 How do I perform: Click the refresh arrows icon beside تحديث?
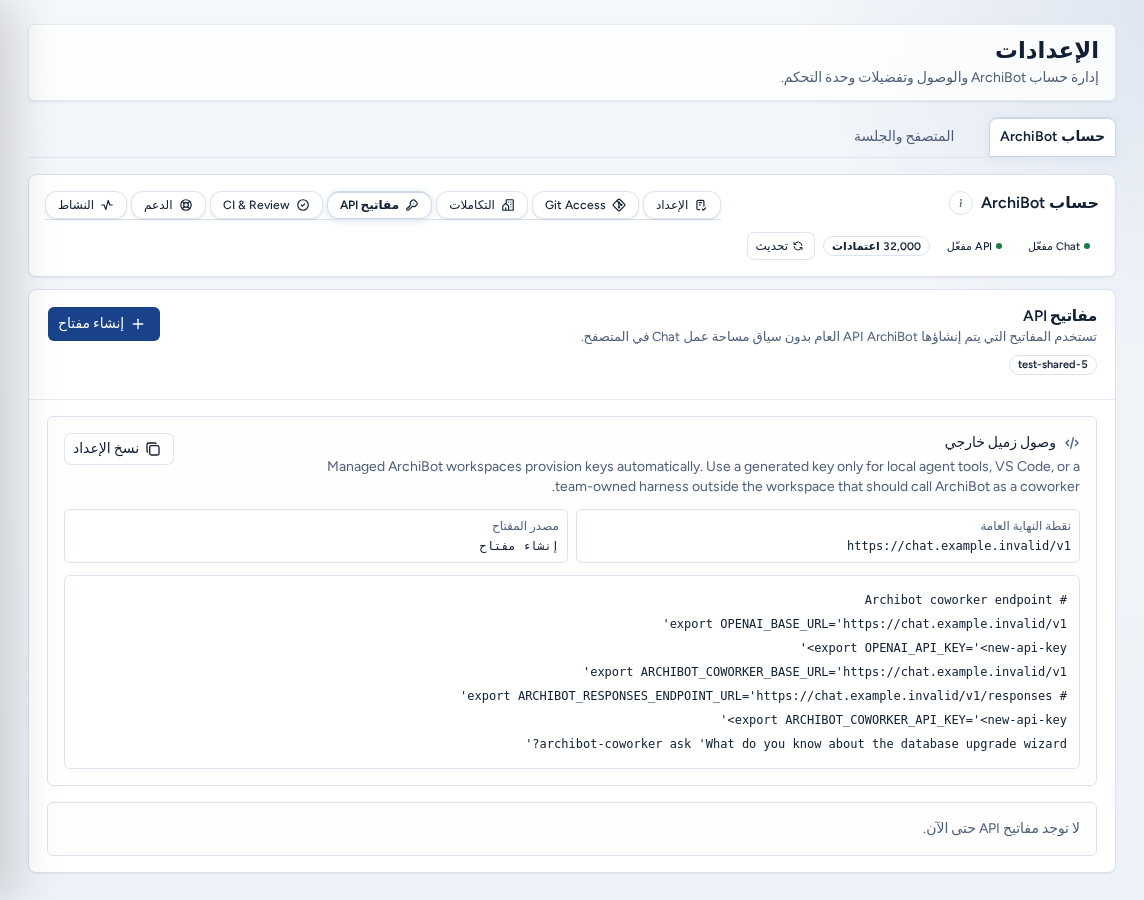point(798,247)
